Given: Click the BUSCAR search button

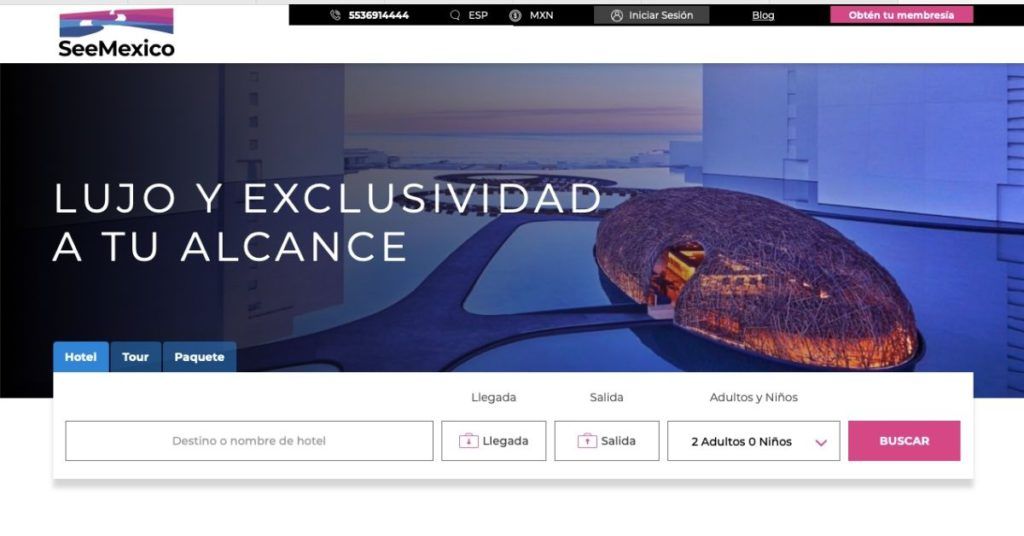Looking at the screenshot, I should (904, 441).
